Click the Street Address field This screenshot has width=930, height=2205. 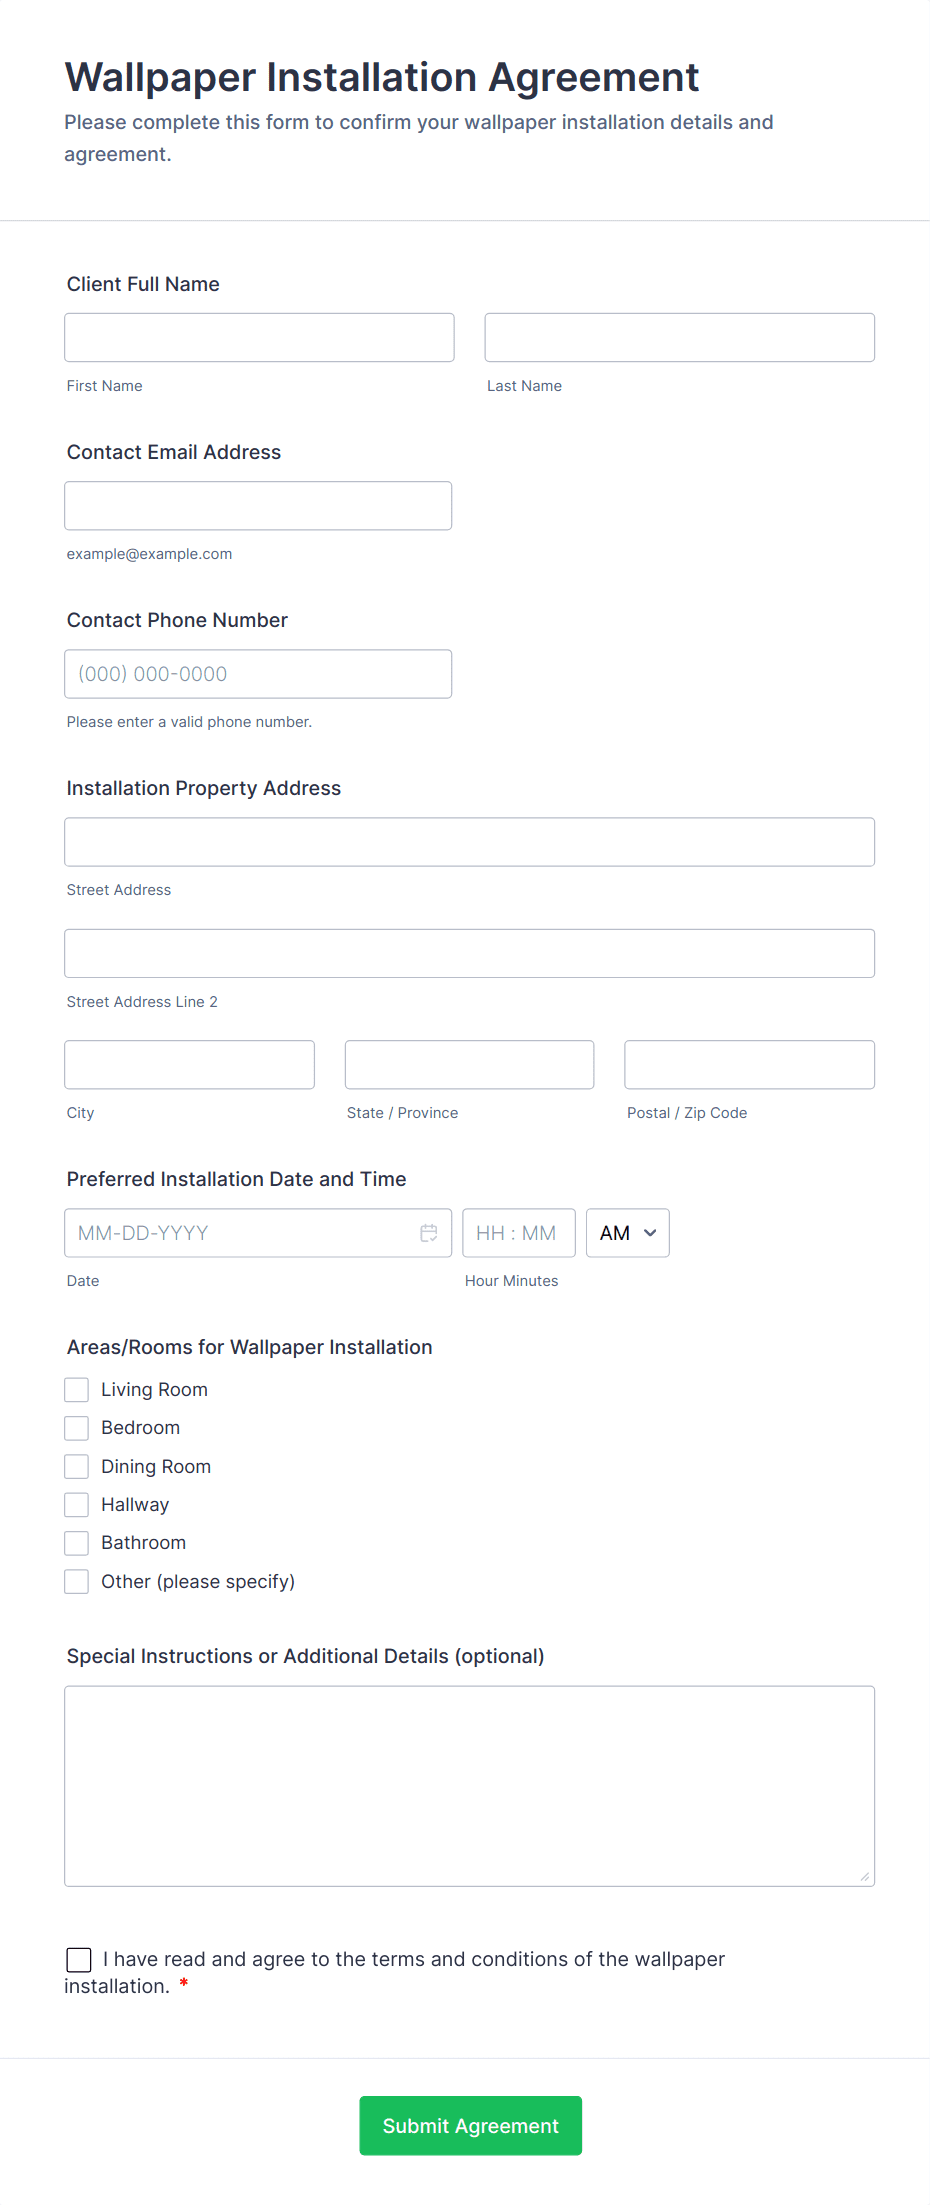pos(469,842)
